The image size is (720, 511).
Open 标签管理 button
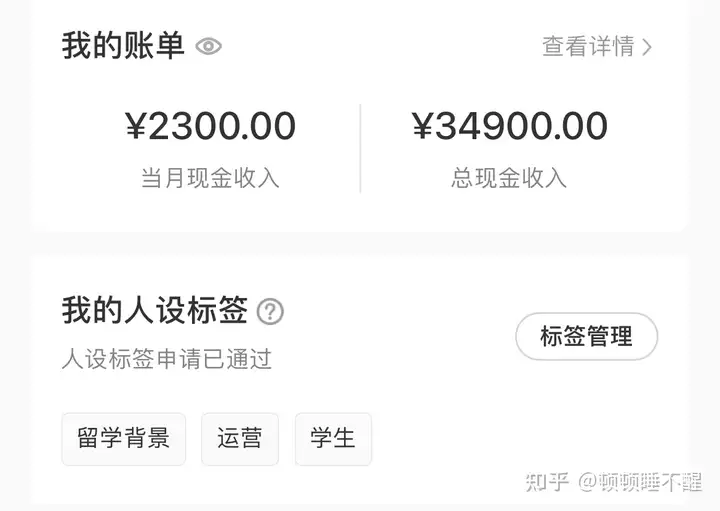click(586, 336)
